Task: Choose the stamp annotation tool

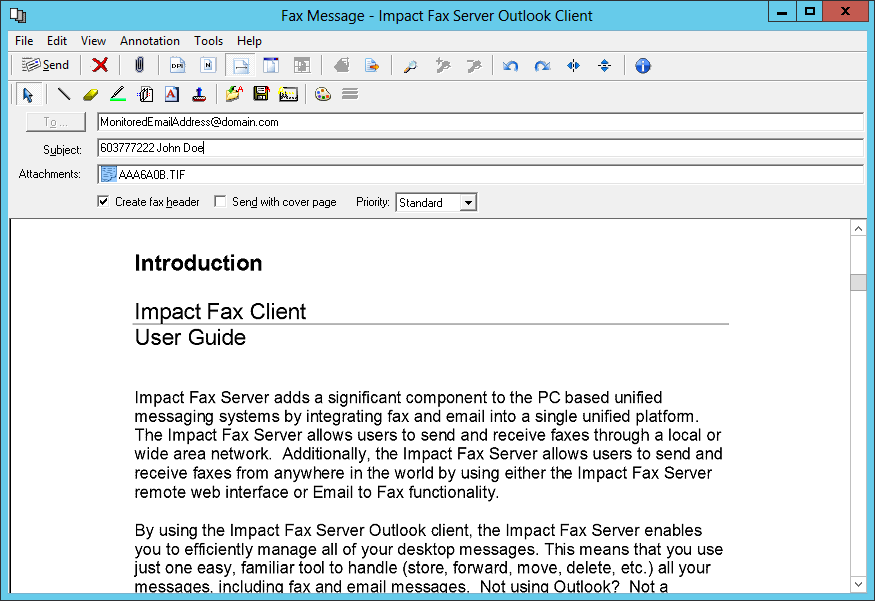Action: (199, 94)
